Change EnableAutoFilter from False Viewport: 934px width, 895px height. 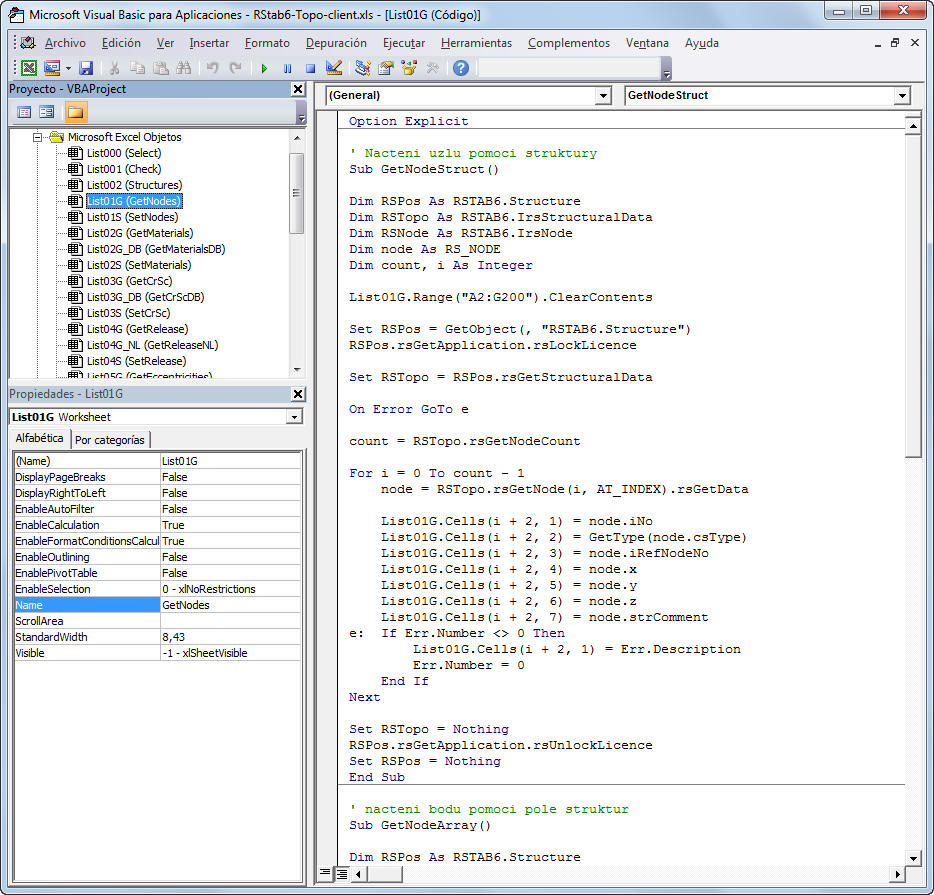click(230, 509)
